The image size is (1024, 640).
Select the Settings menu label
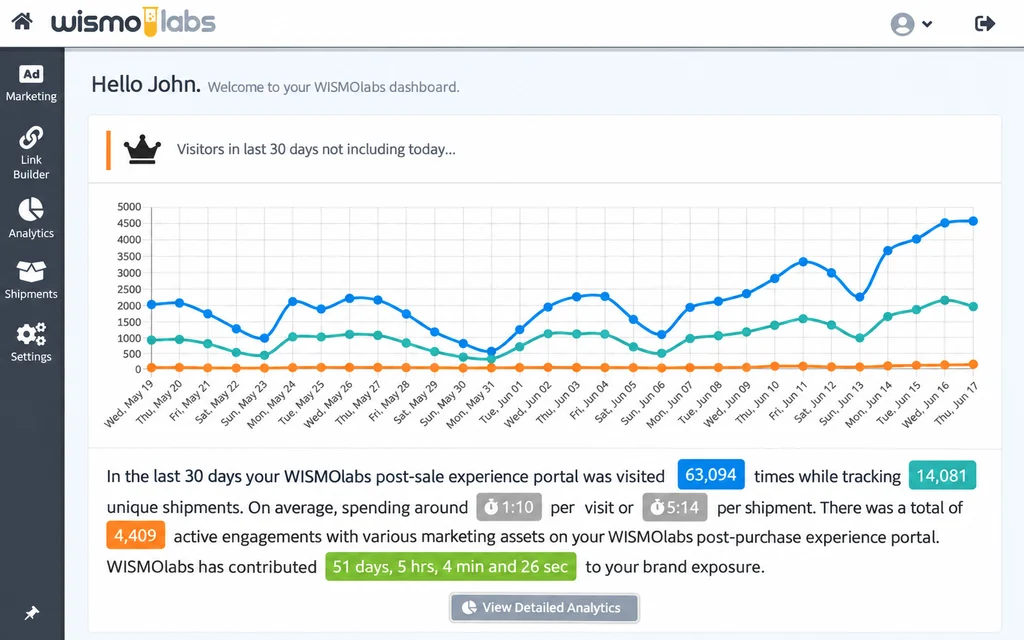click(31, 357)
